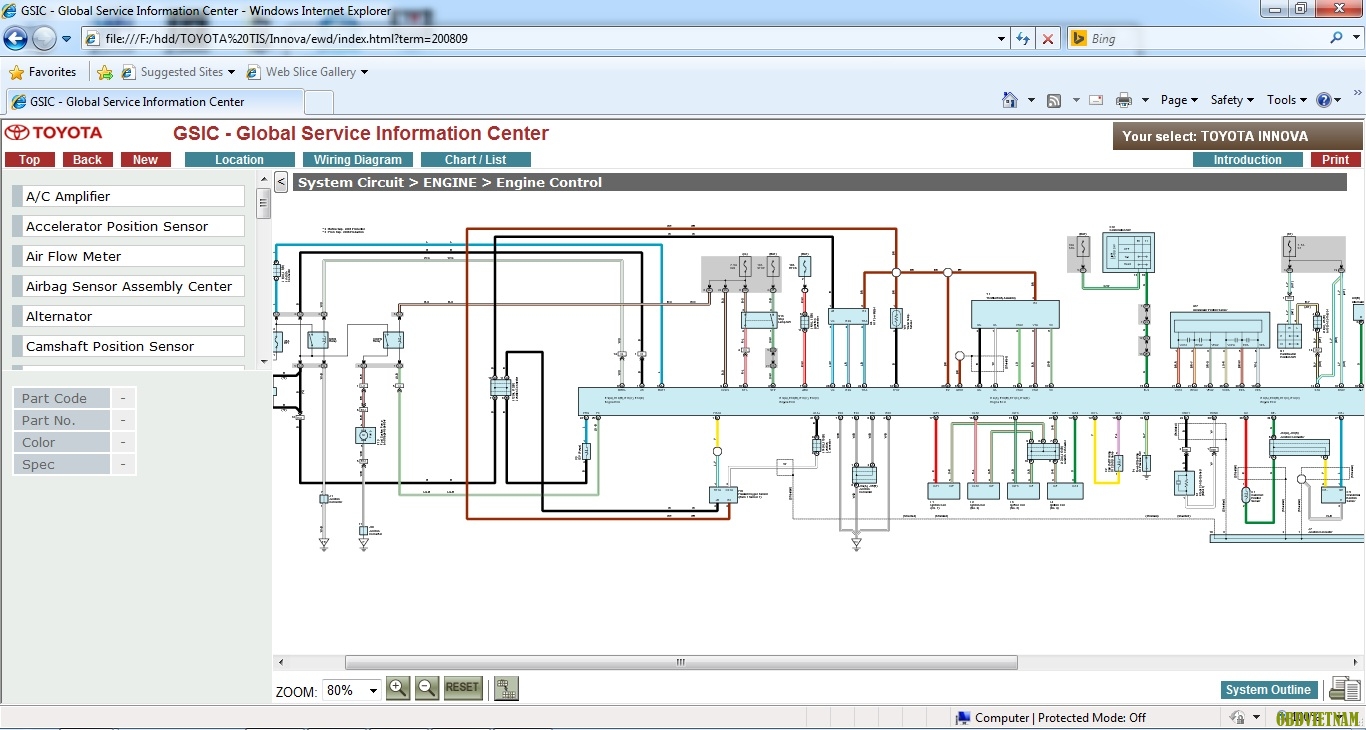Viewport: 1366px width, 730px height.
Task: Open Suggested Sites dropdown
Action: tap(178, 72)
